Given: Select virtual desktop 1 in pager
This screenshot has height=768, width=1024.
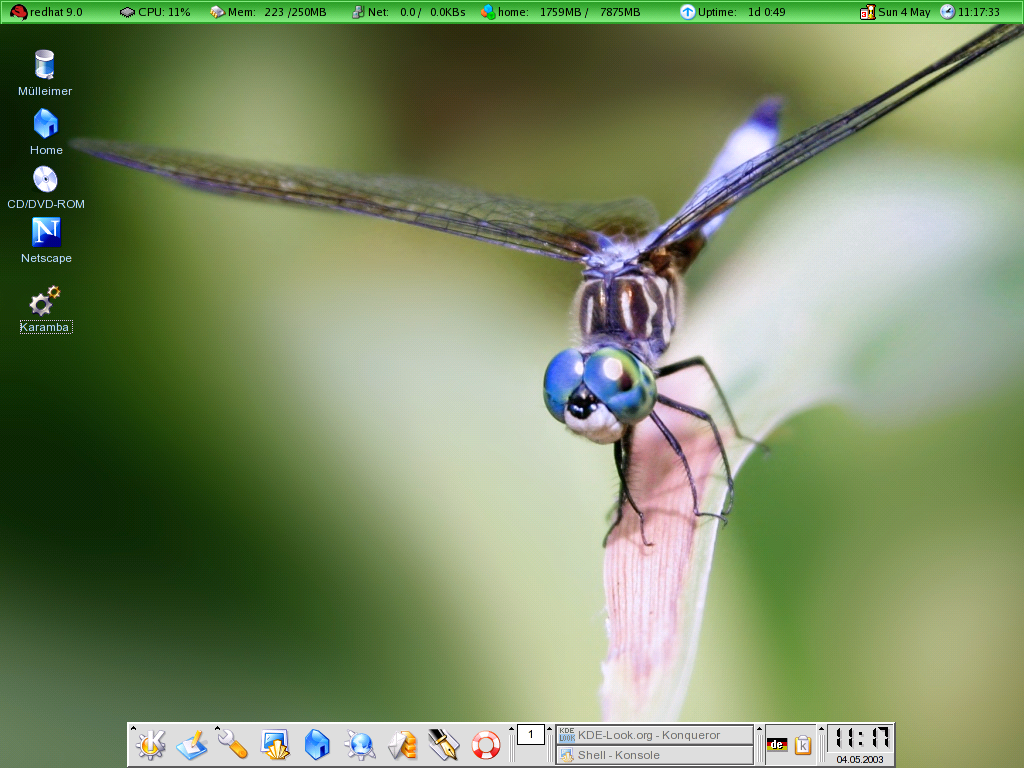Looking at the screenshot, I should tap(530, 735).
